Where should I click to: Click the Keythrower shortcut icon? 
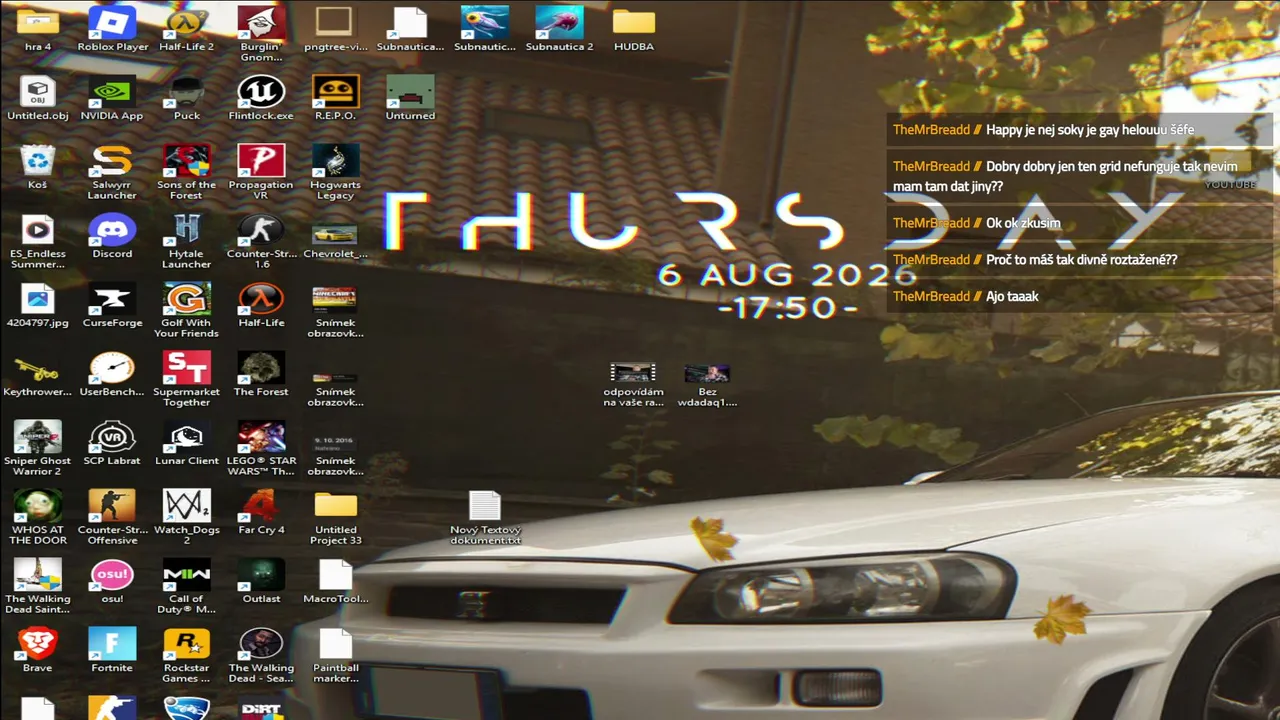(x=38, y=374)
